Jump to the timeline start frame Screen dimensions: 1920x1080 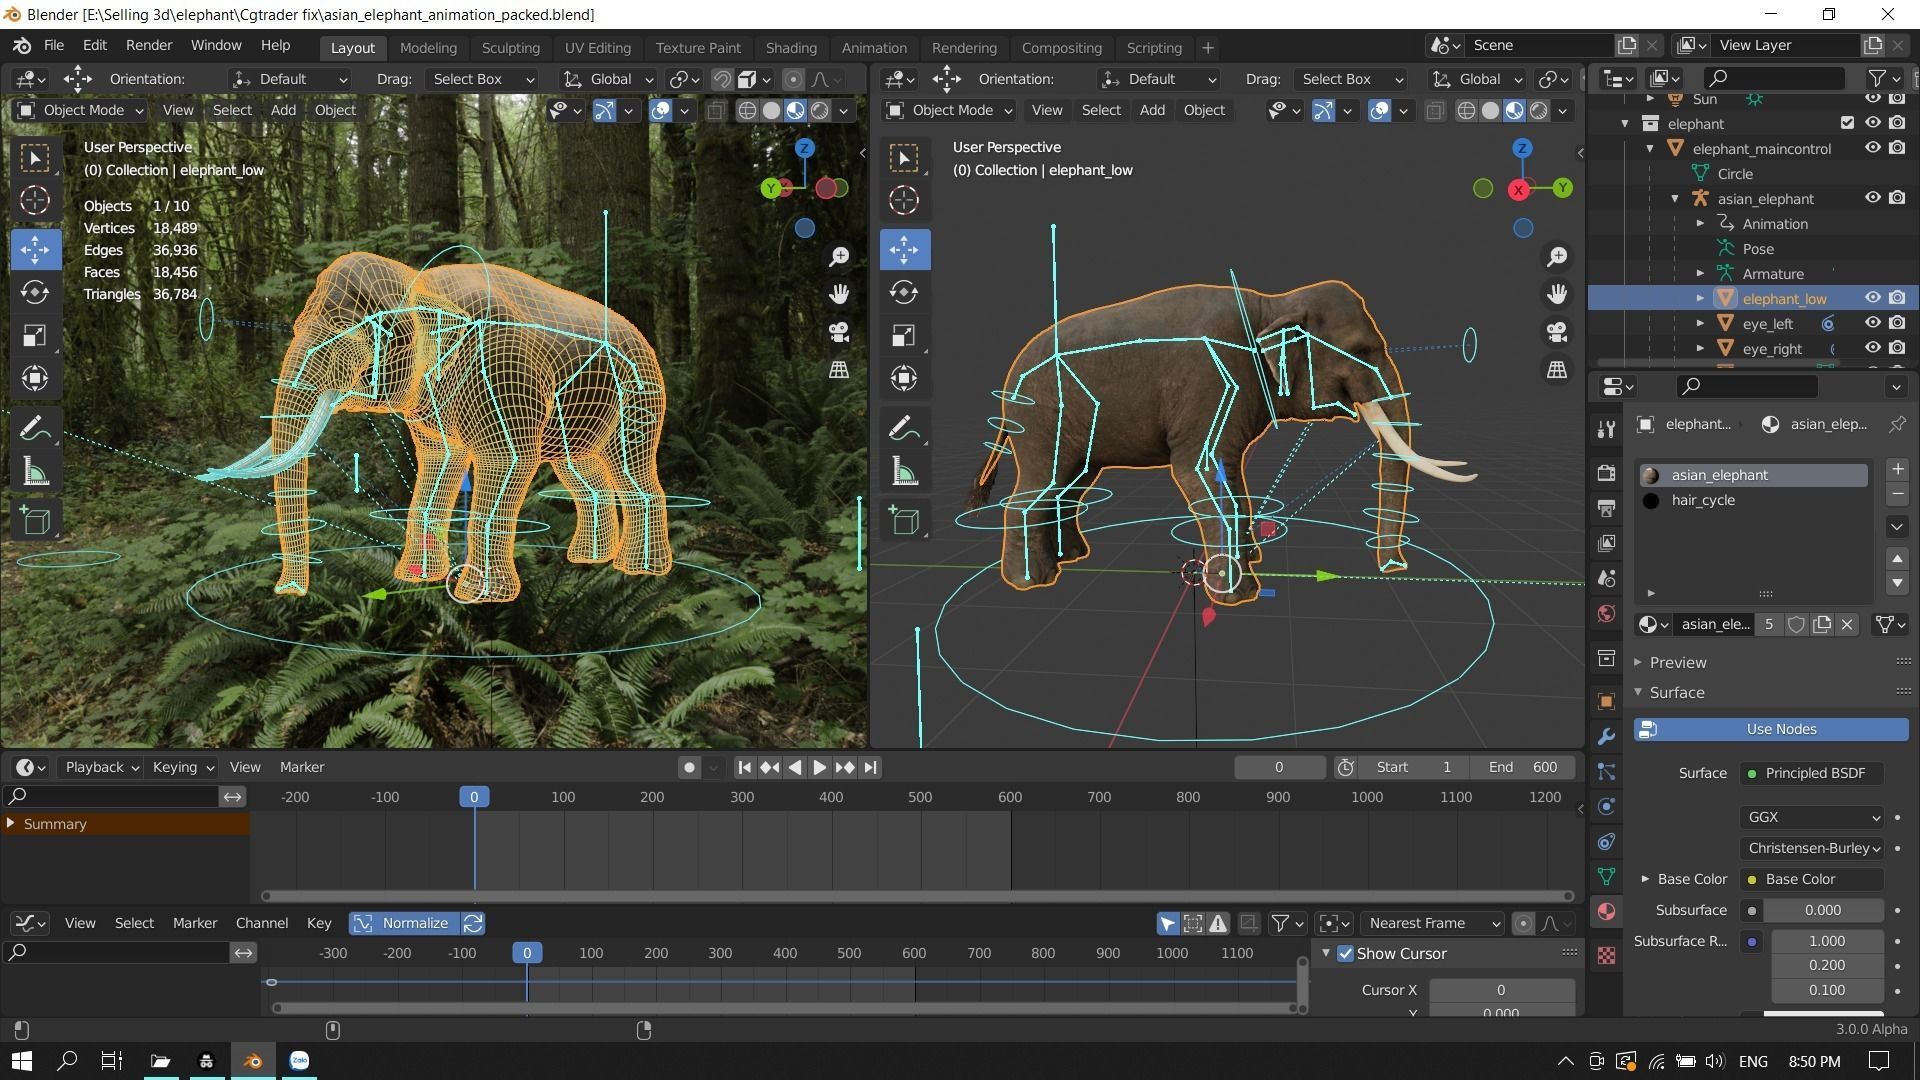click(x=744, y=767)
